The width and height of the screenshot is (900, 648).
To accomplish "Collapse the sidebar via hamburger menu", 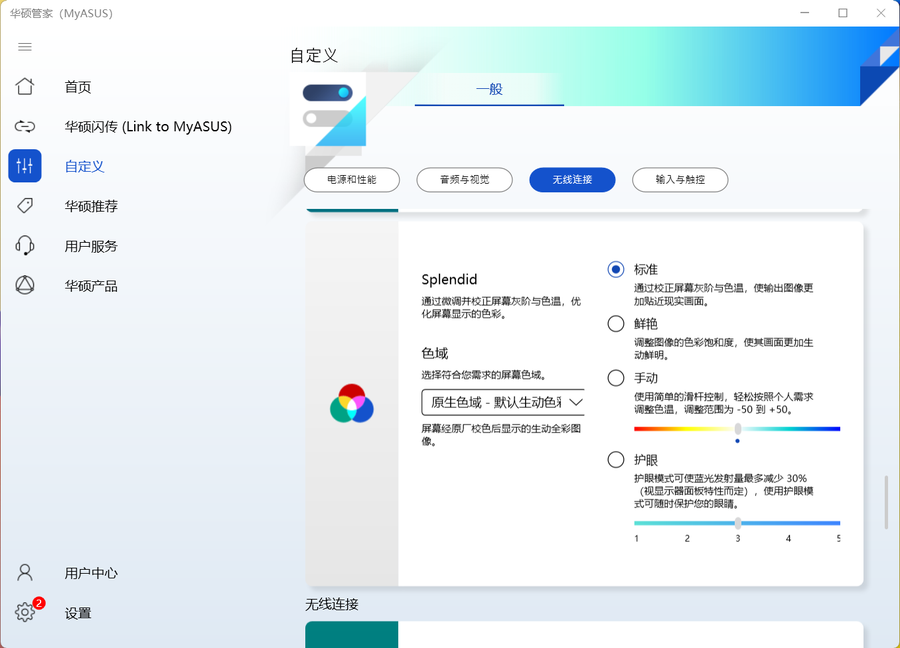I will (x=25, y=47).
